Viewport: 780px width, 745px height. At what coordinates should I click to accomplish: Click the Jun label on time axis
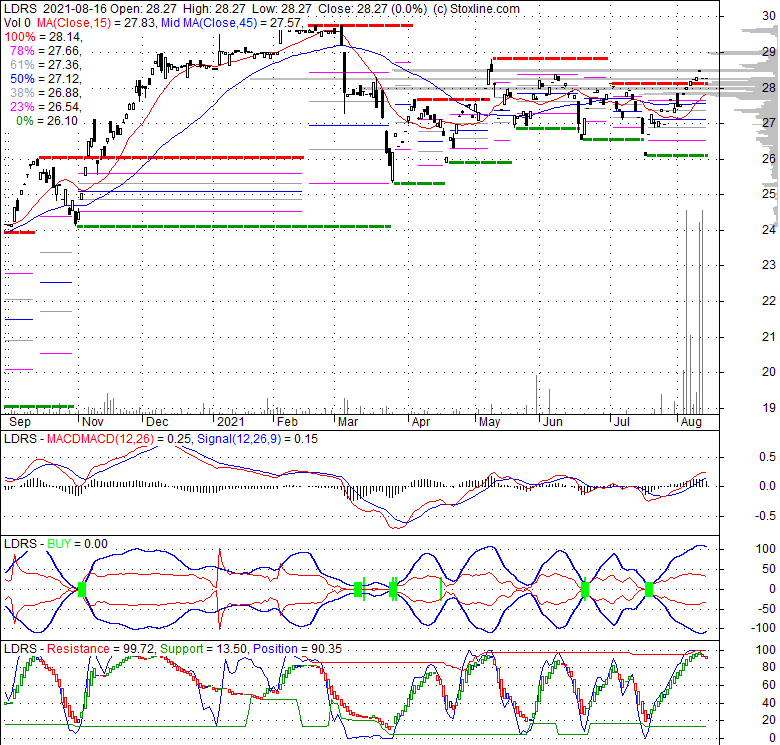pyautogui.click(x=553, y=422)
